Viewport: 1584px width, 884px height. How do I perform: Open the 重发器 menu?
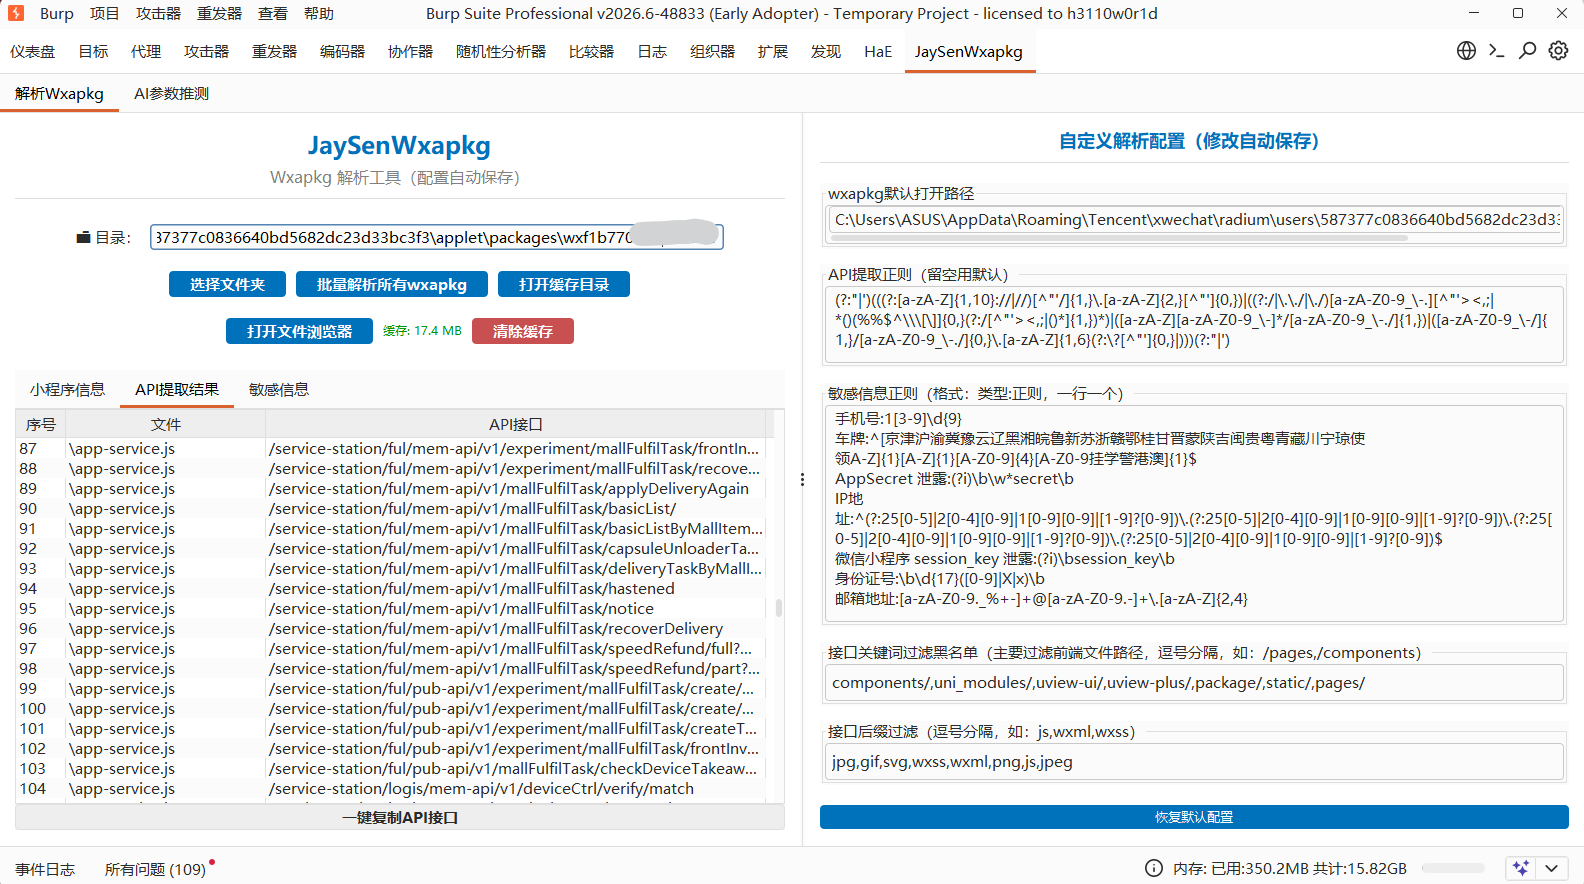click(x=219, y=13)
